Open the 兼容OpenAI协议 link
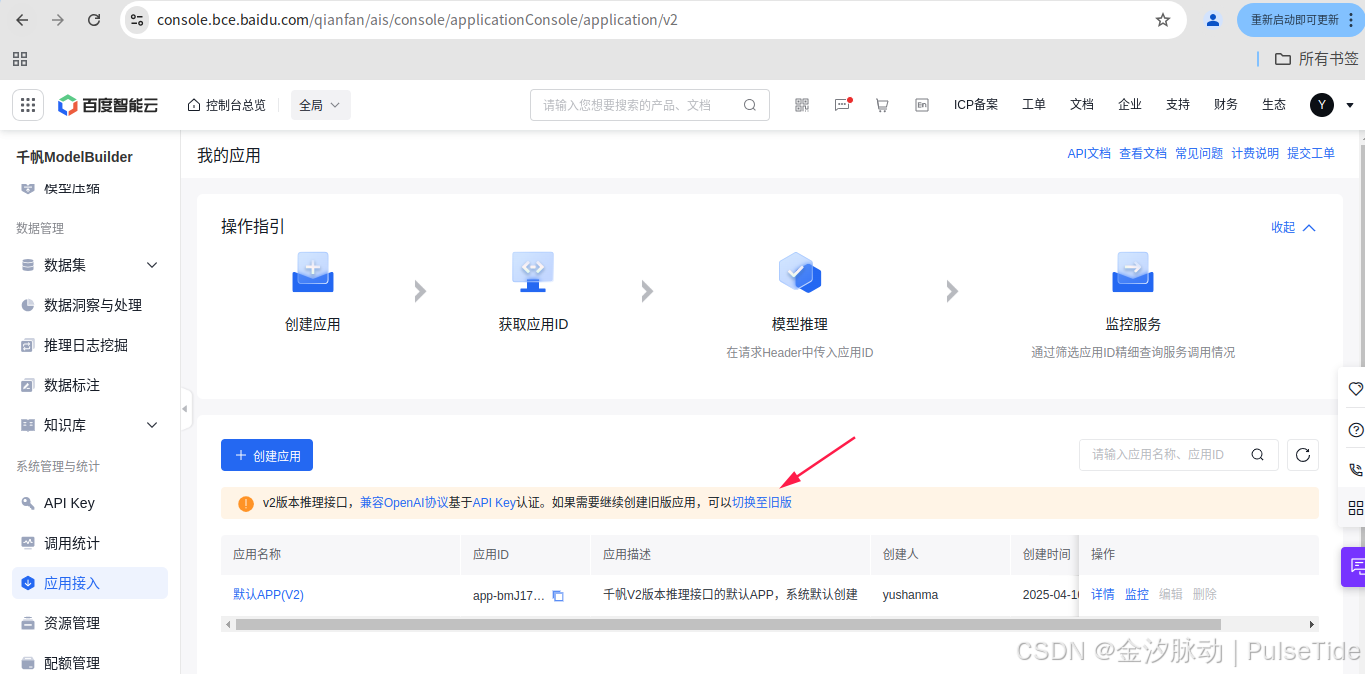Screen dimensions: 1365x674 pyautogui.click(x=404, y=503)
